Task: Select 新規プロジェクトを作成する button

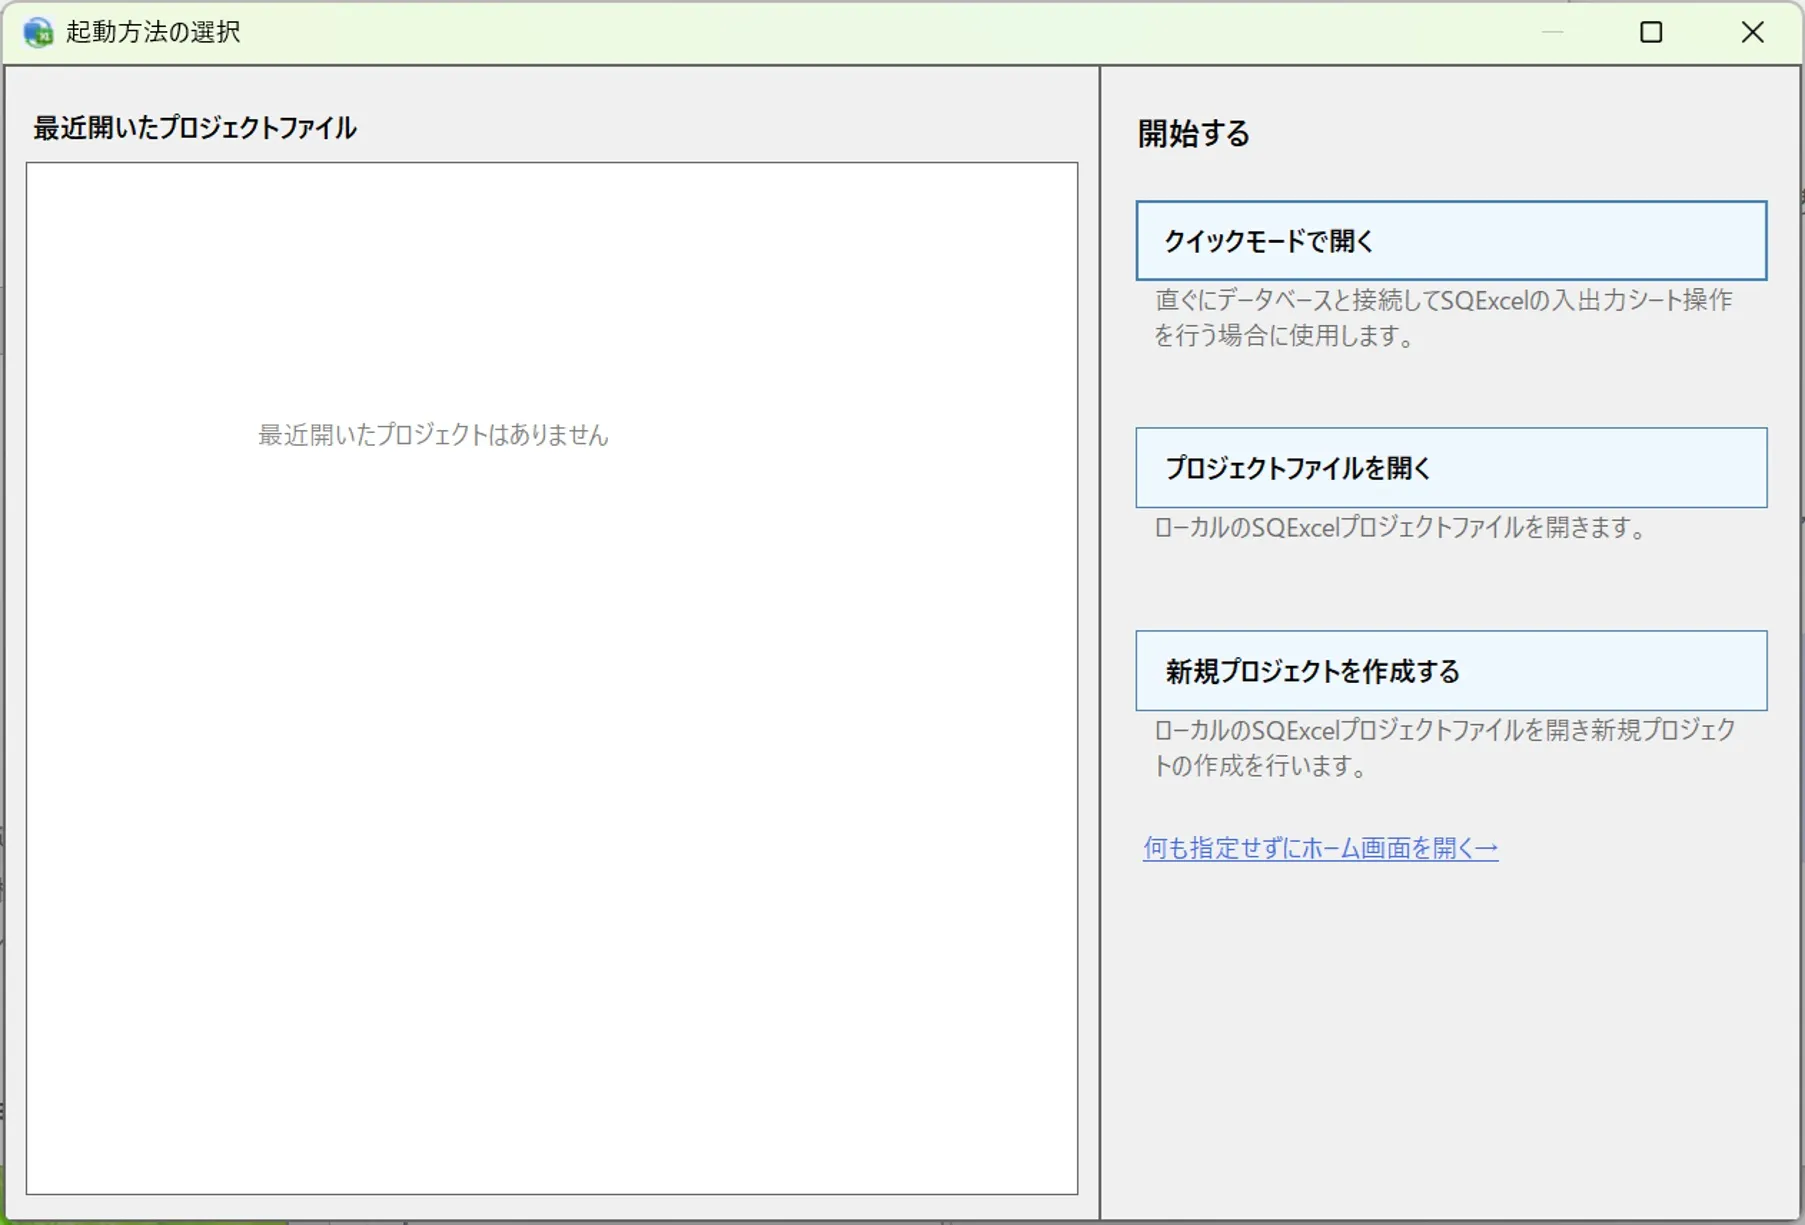Action: (1451, 671)
